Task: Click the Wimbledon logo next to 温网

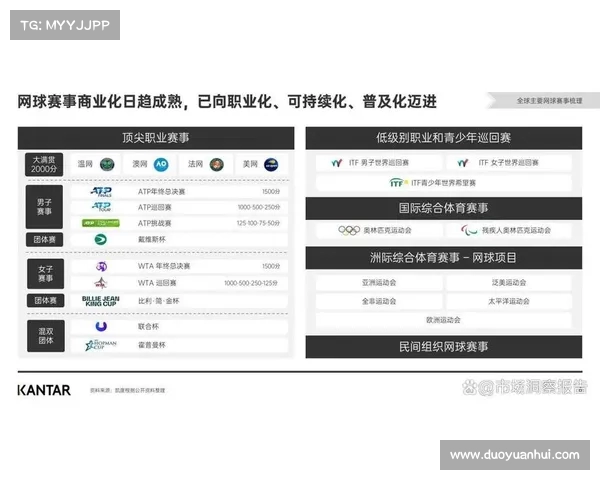Action: click(x=107, y=164)
